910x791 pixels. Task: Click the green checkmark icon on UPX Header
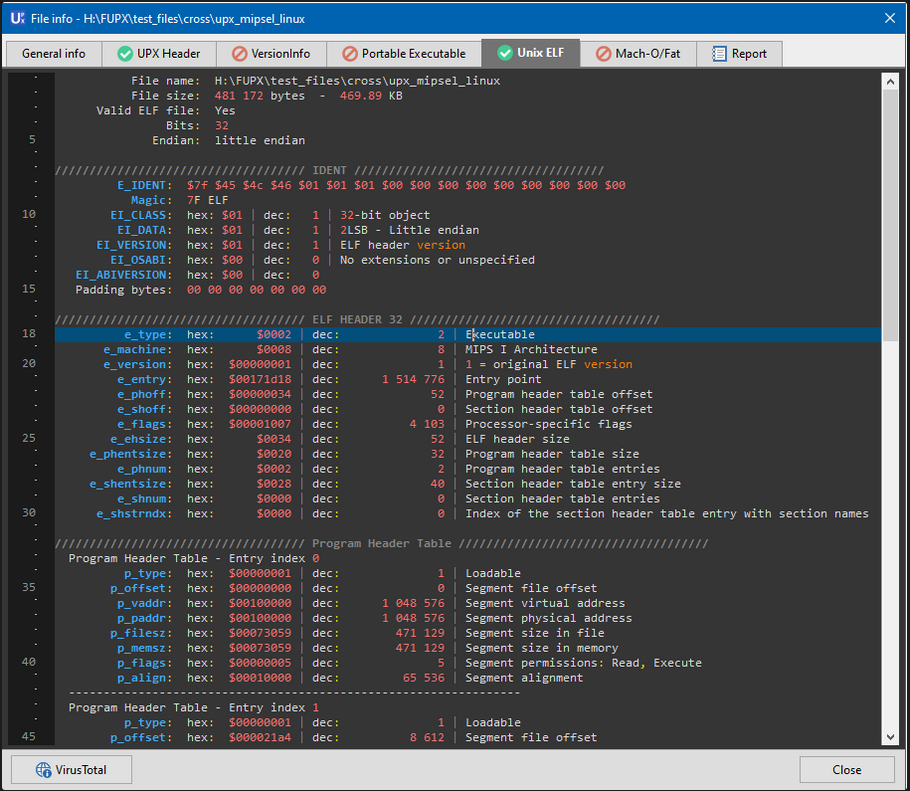[125, 54]
